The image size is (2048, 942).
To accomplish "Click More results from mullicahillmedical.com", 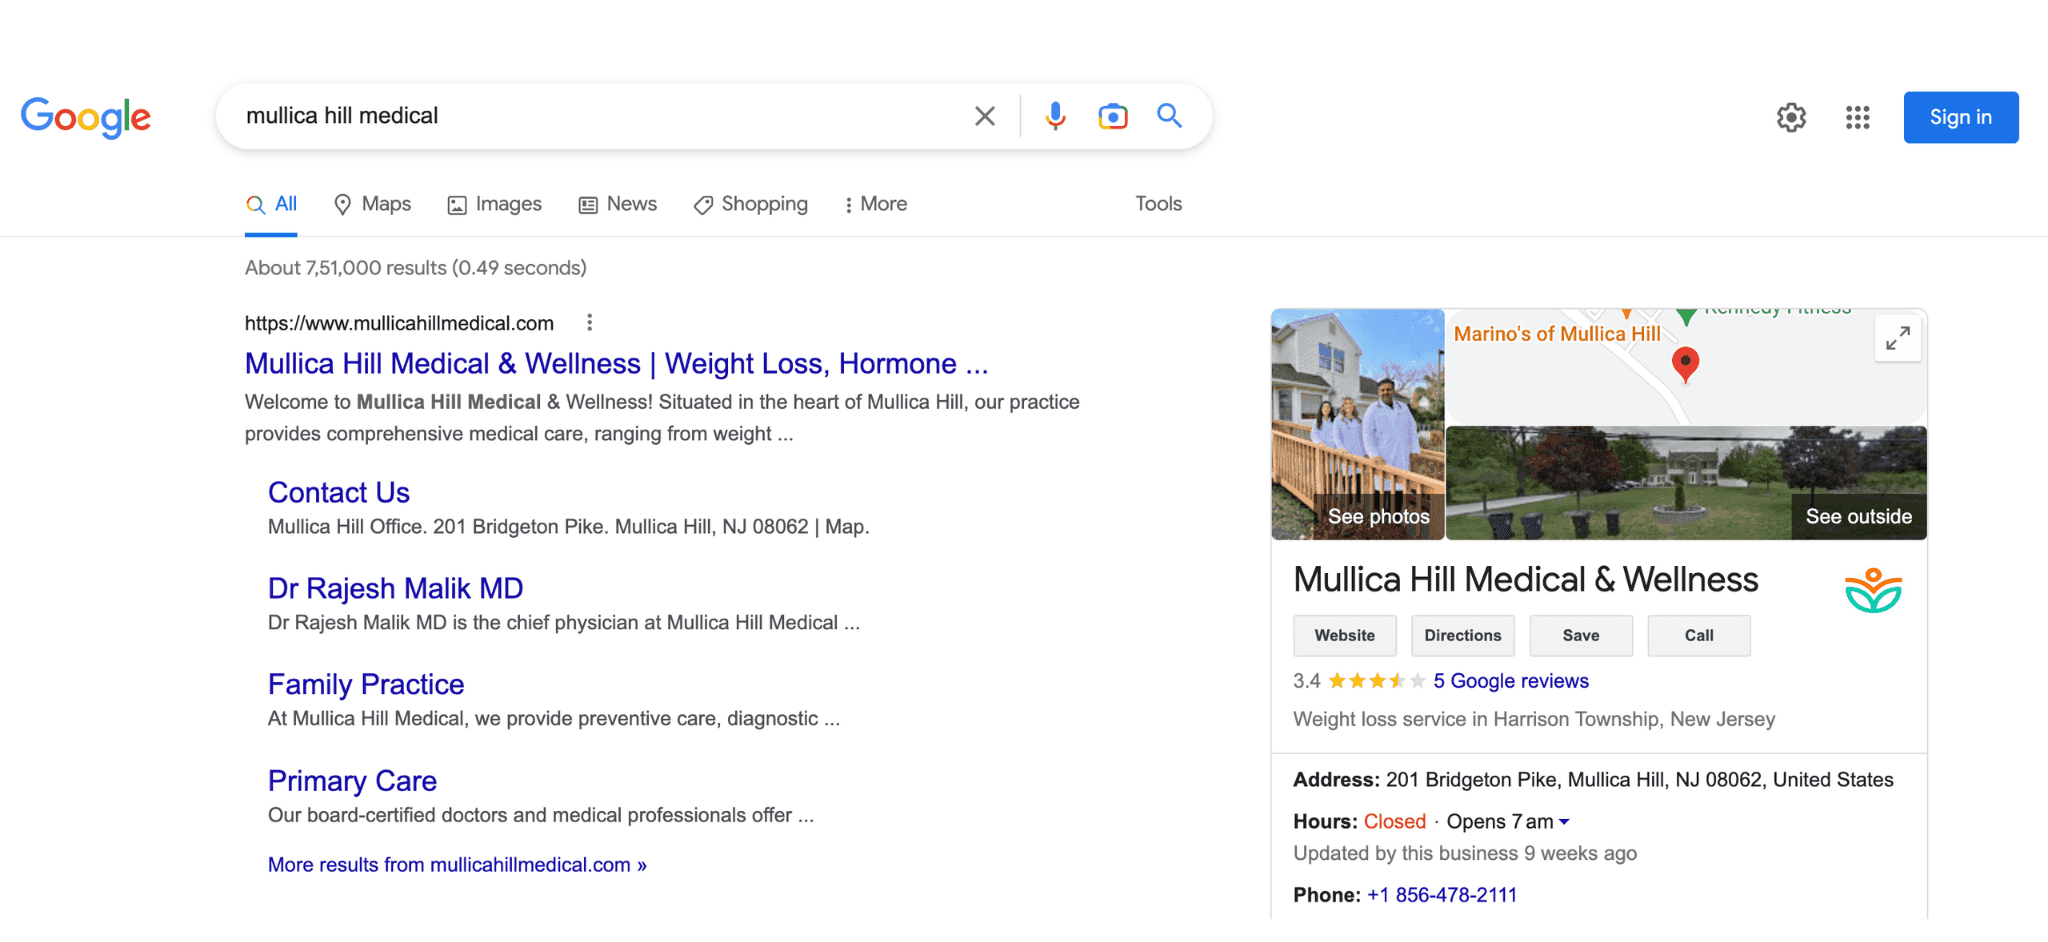I will tap(457, 865).
